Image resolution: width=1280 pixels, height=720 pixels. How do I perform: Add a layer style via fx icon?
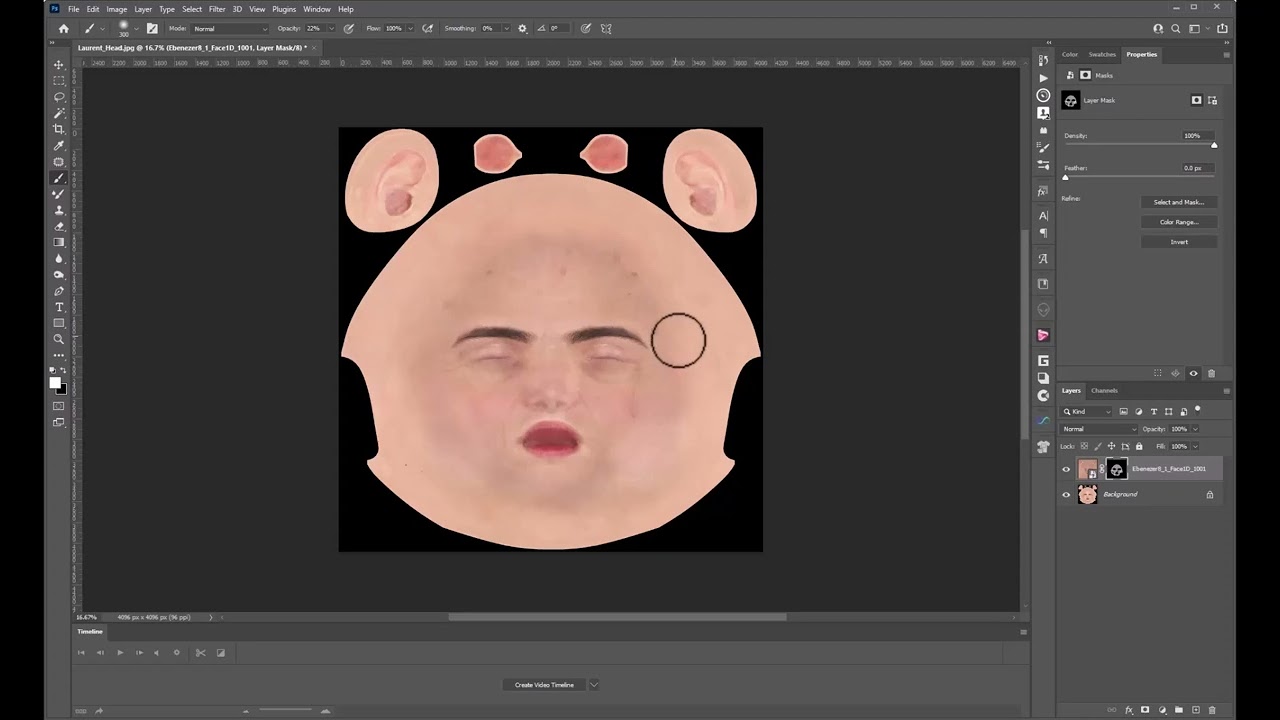click(1129, 710)
